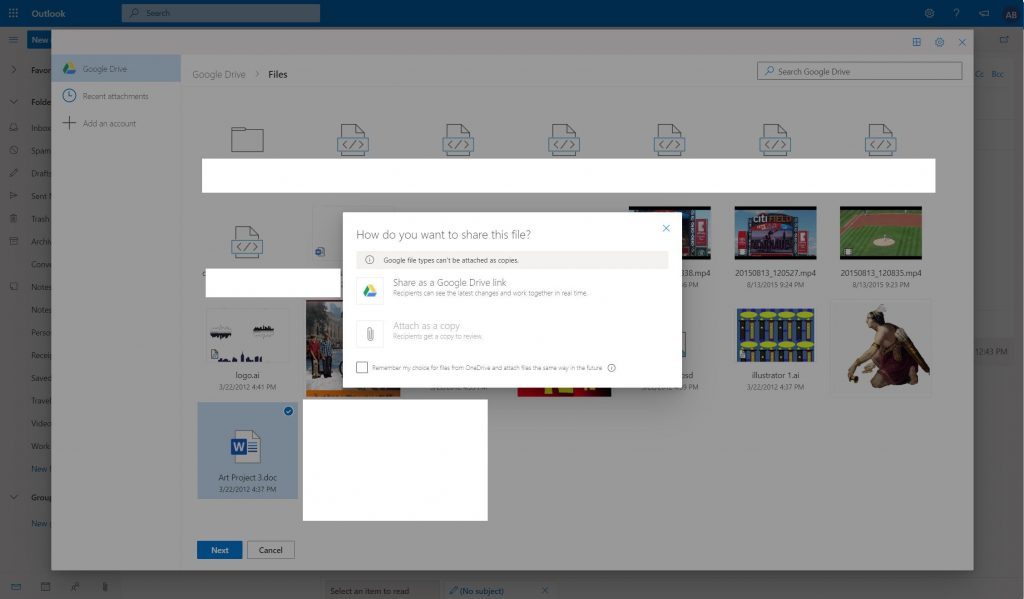Click the Next button
1024x599 pixels.
coord(219,550)
